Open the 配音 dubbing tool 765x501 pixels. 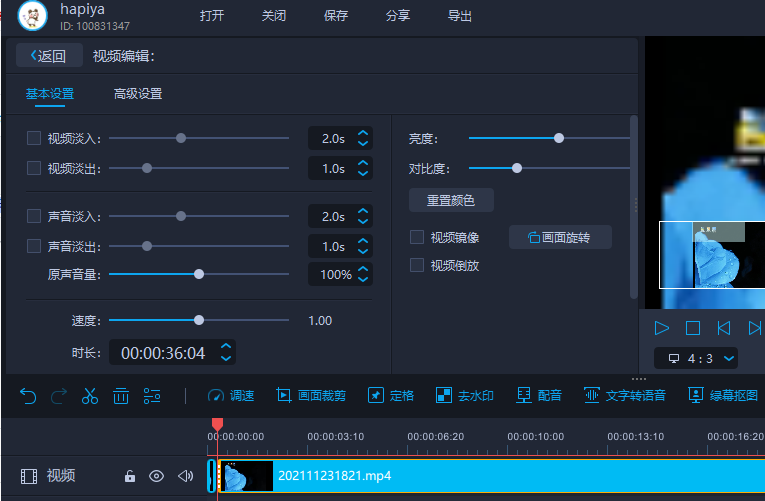point(539,396)
